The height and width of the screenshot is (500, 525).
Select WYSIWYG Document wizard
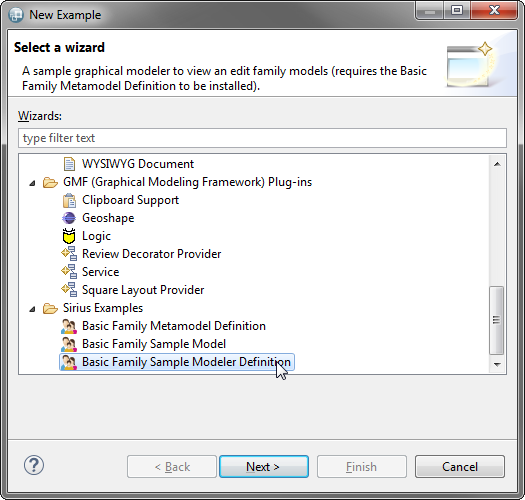click(138, 164)
